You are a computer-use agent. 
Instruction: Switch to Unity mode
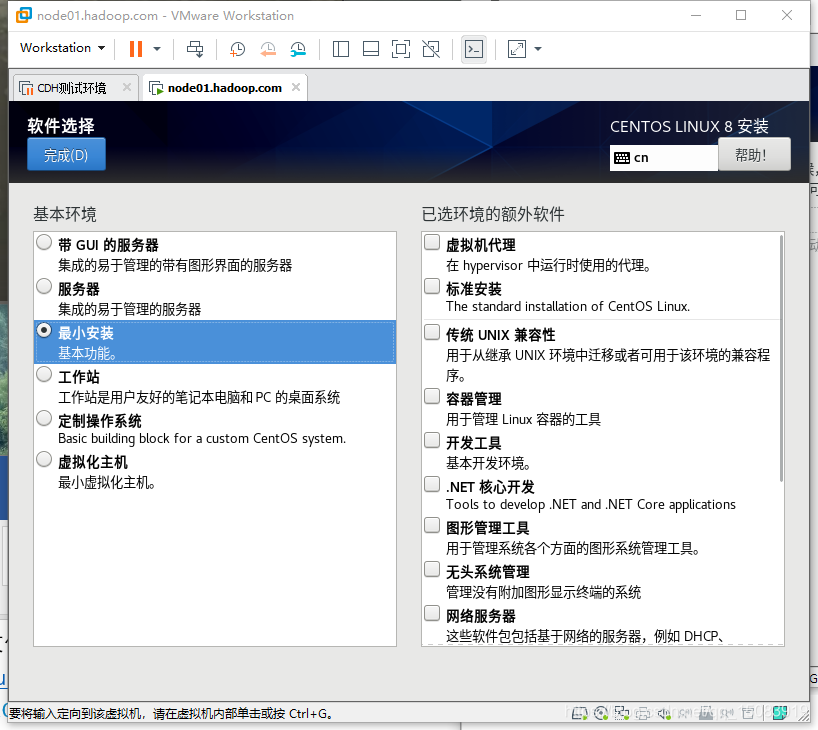click(431, 49)
